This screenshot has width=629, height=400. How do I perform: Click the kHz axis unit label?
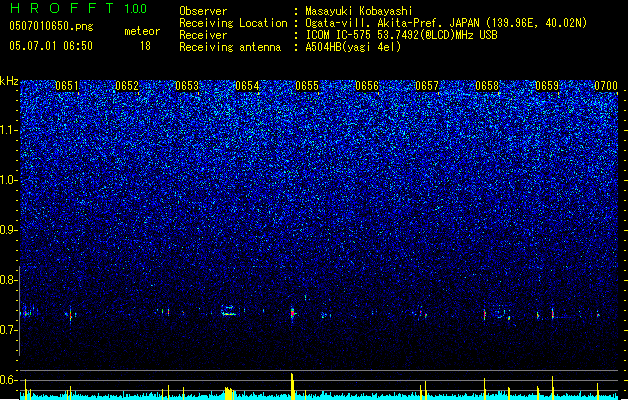(9, 81)
